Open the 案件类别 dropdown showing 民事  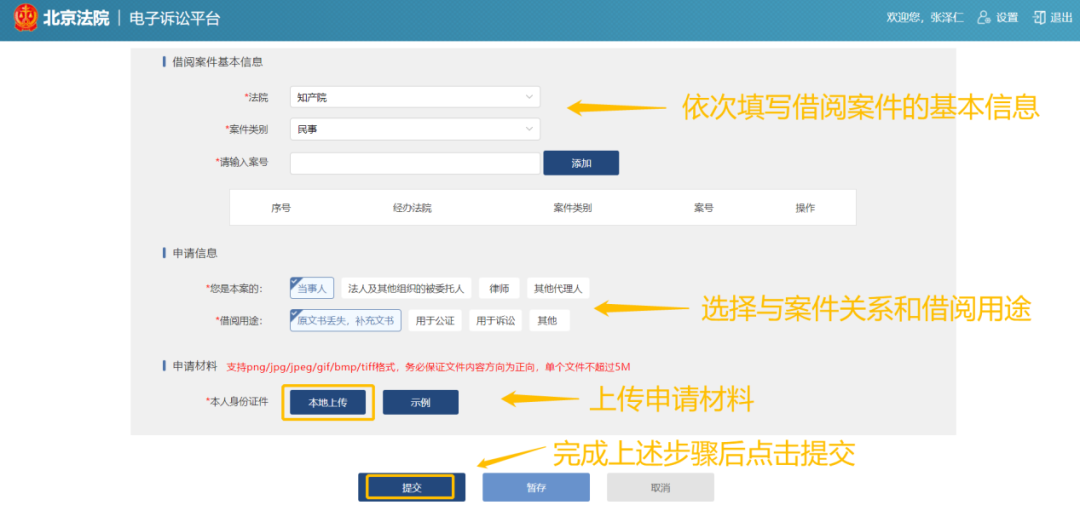click(x=415, y=129)
